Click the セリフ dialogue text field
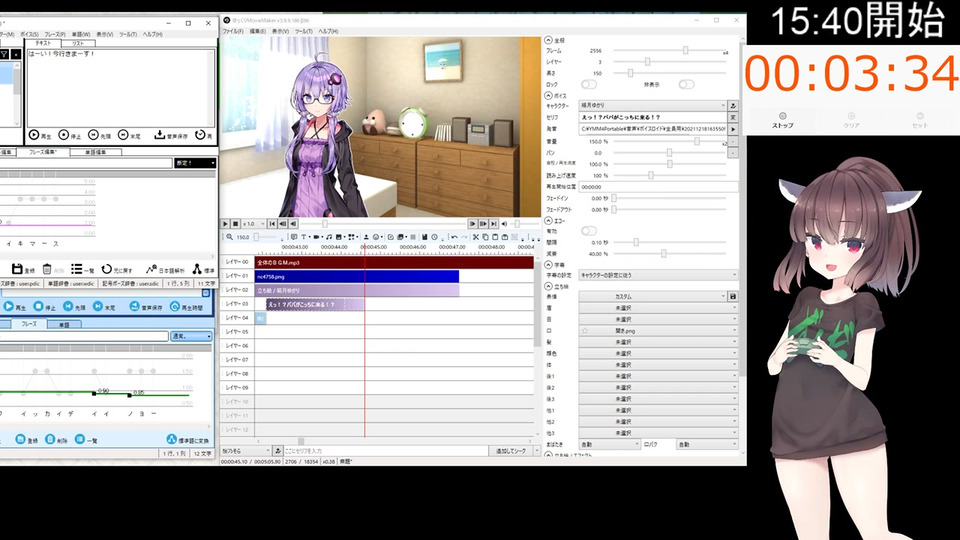960x540 pixels. [x=653, y=117]
